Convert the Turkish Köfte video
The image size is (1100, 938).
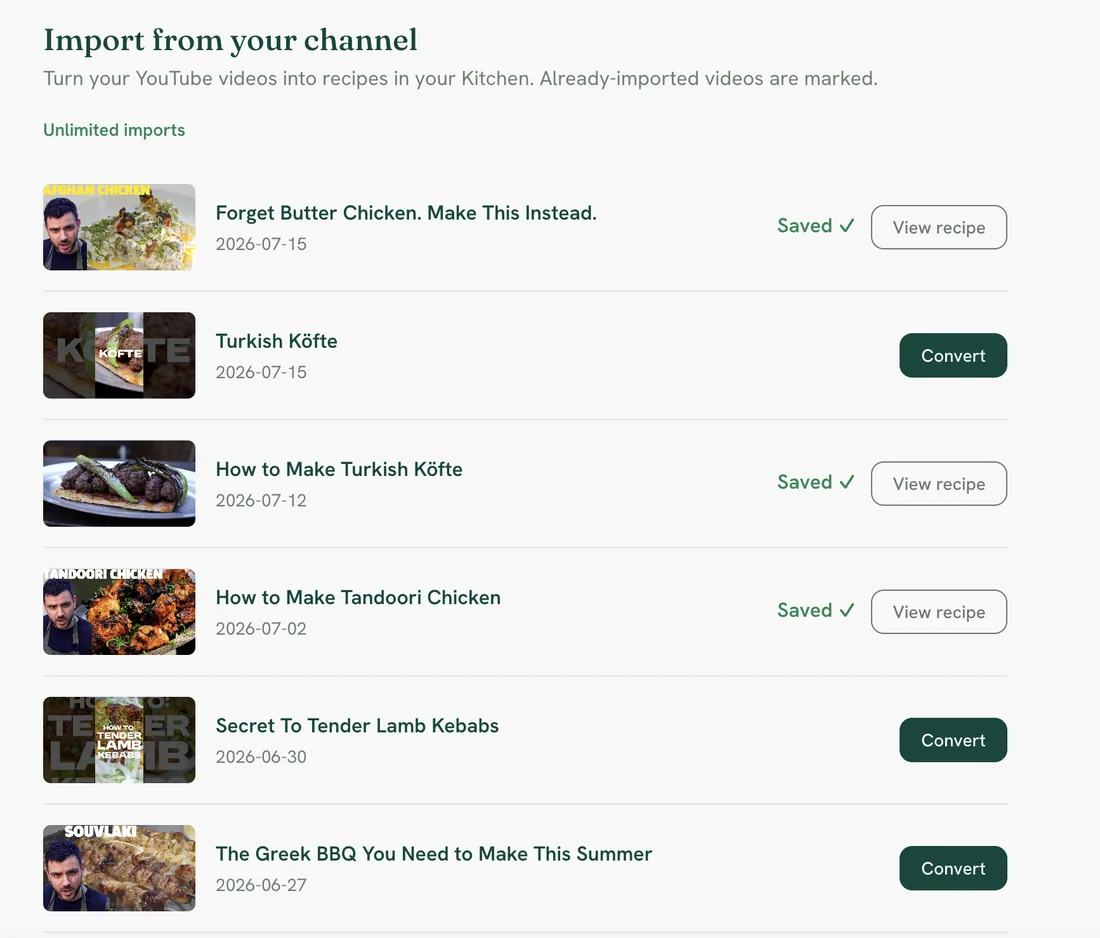tap(953, 356)
